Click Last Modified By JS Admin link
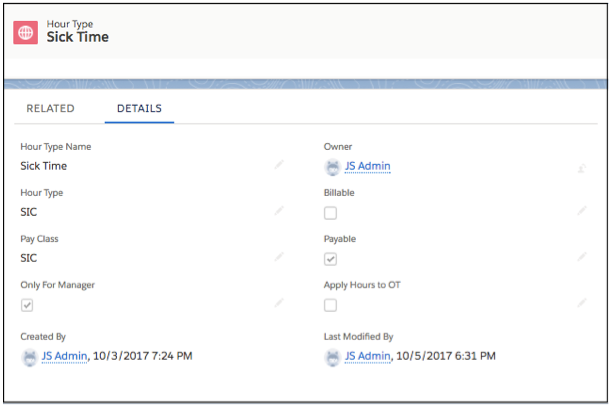This screenshot has width=611, height=406. click(x=367, y=355)
